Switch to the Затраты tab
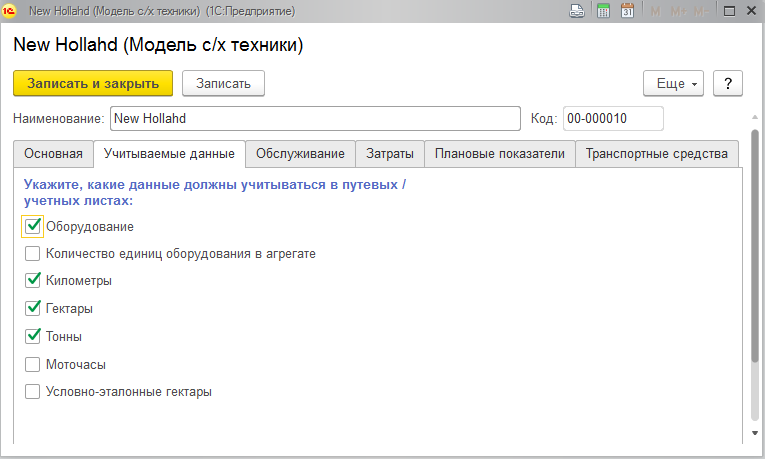The image size is (765, 459). coord(390,154)
